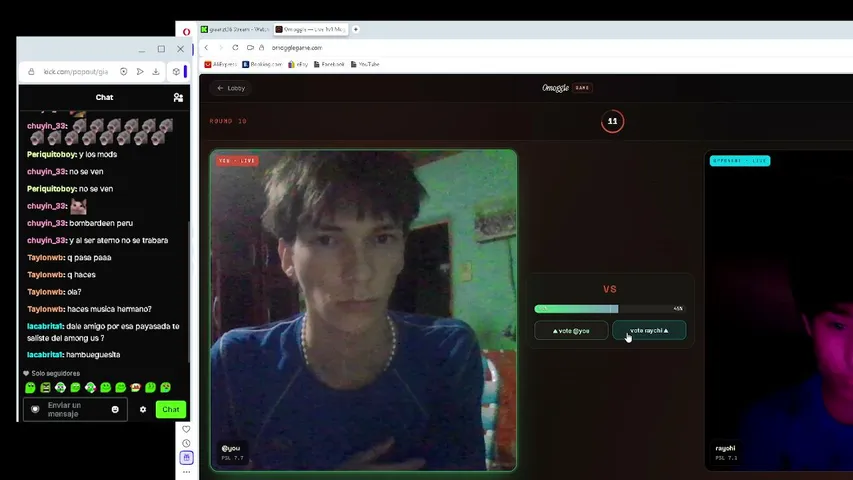Image resolution: width=853 pixels, height=480 pixels.
Task: Switch to the Omoggle tab
Action: click(310, 29)
